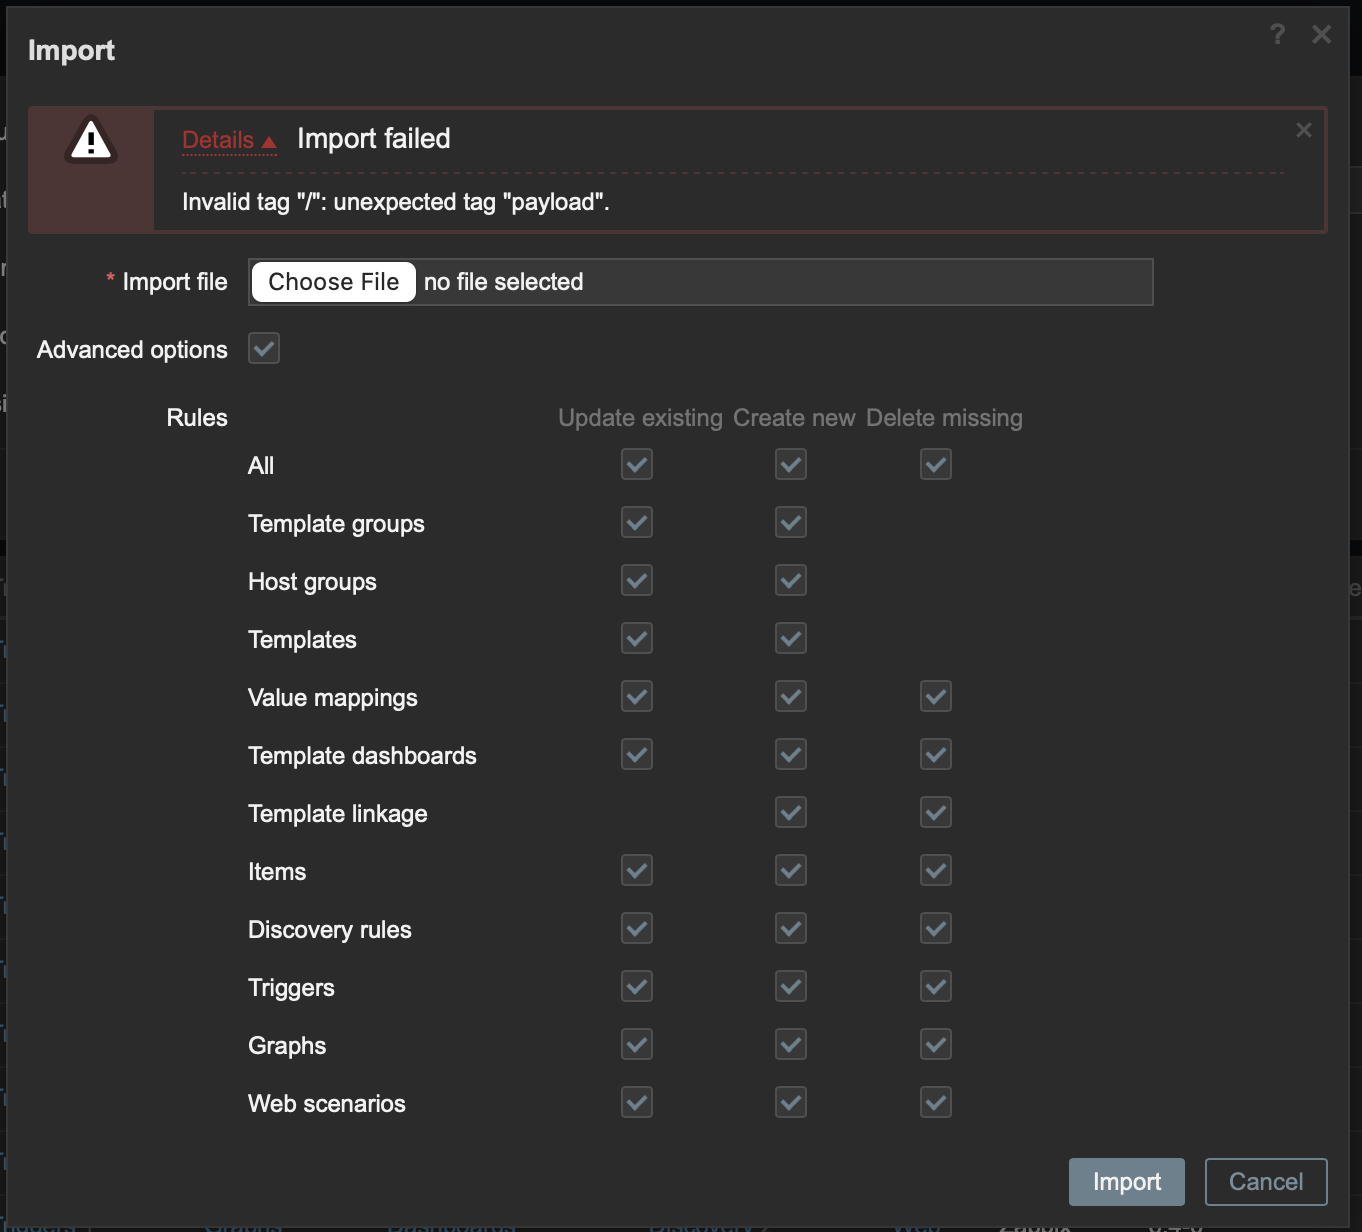Uncheck the Advanced options checkbox

[x=264, y=349]
